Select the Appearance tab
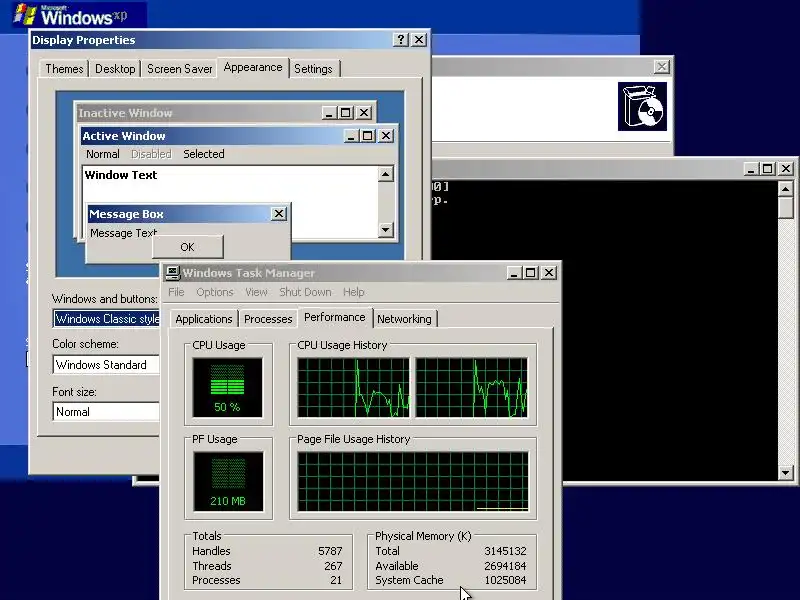Viewport: 800px width, 600px height. [x=253, y=67]
